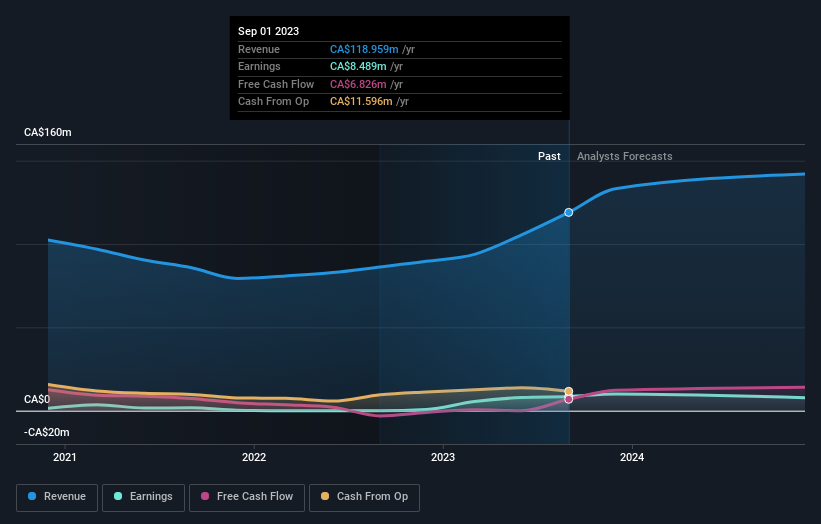Click the pink Free Cash Flow data point
The height and width of the screenshot is (524, 821).
click(569, 399)
